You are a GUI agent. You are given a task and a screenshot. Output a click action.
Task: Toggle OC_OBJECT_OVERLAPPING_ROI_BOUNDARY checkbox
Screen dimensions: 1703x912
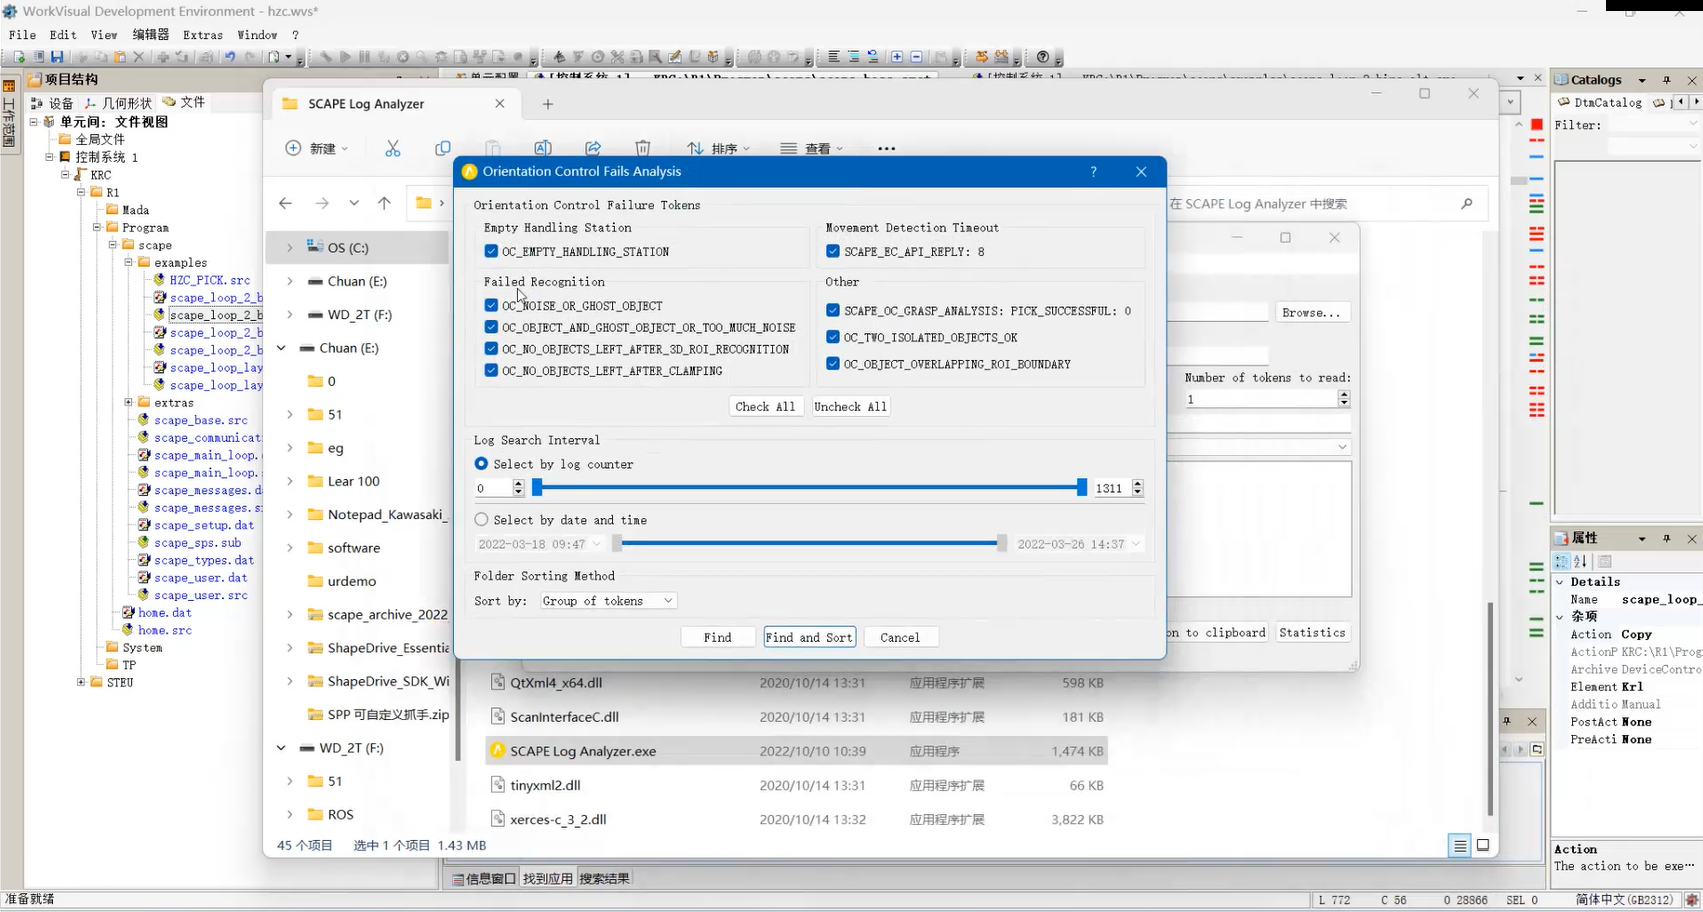click(833, 364)
